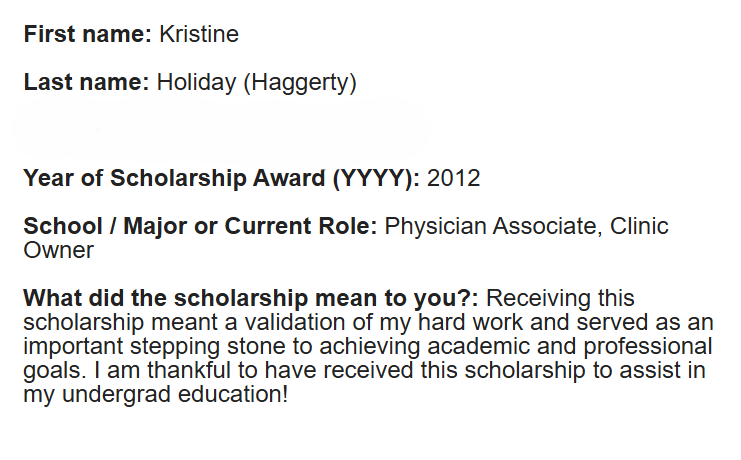The height and width of the screenshot is (460, 741).
Task: Click the "Physician Associate, Clinic" text
Action: [526, 226]
